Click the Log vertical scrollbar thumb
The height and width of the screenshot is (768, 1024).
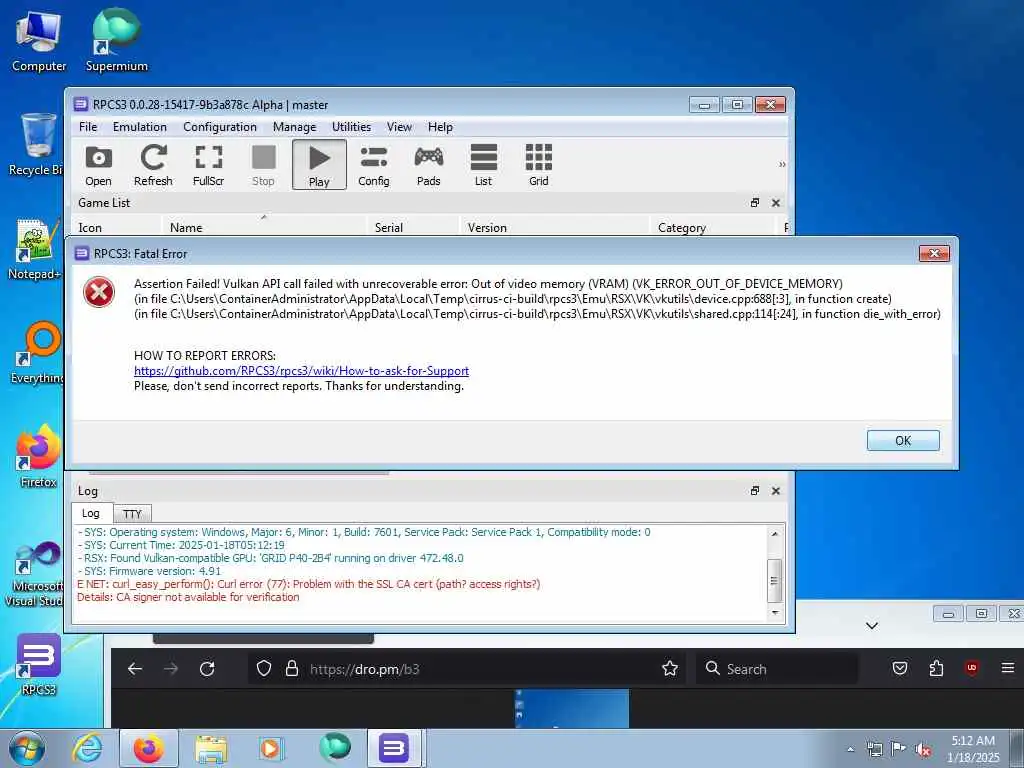pyautogui.click(x=775, y=581)
